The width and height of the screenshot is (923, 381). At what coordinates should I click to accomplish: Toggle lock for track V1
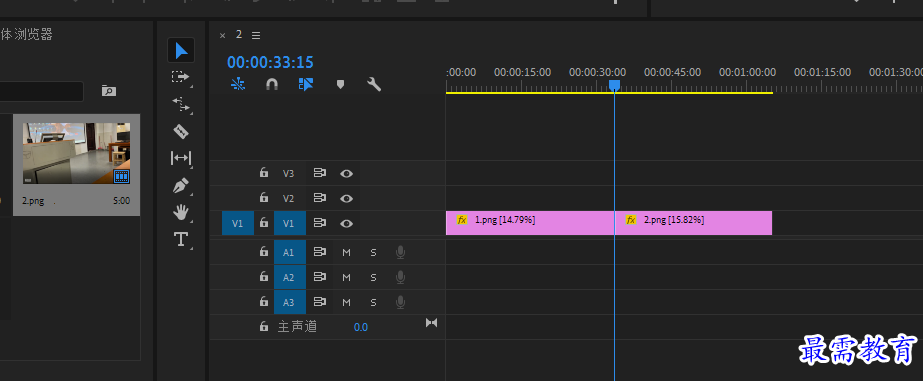pos(264,223)
